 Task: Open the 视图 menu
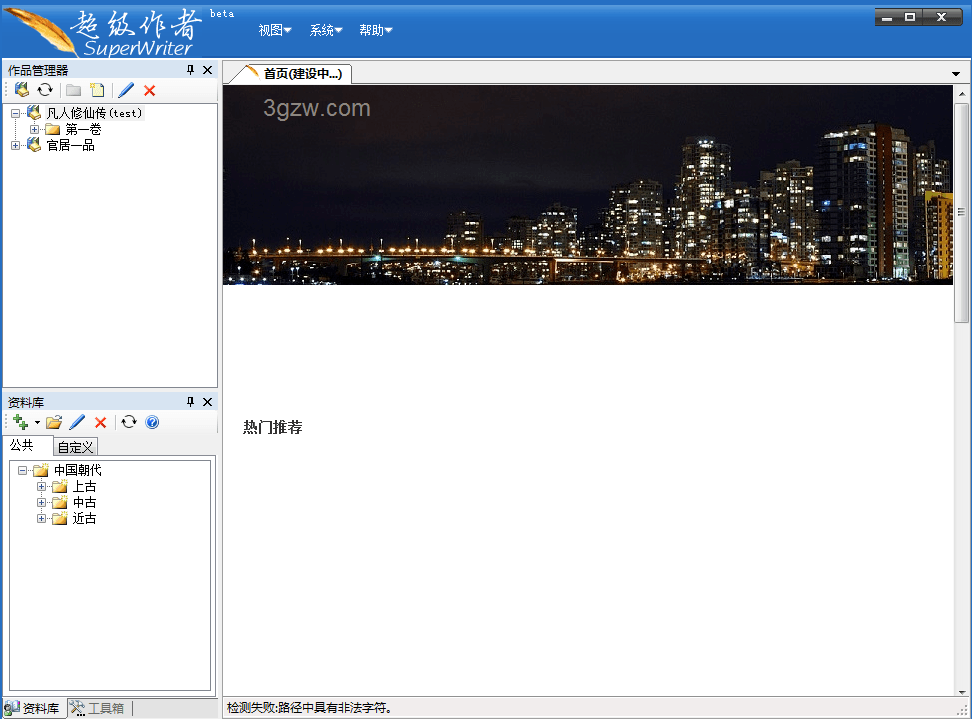point(274,30)
